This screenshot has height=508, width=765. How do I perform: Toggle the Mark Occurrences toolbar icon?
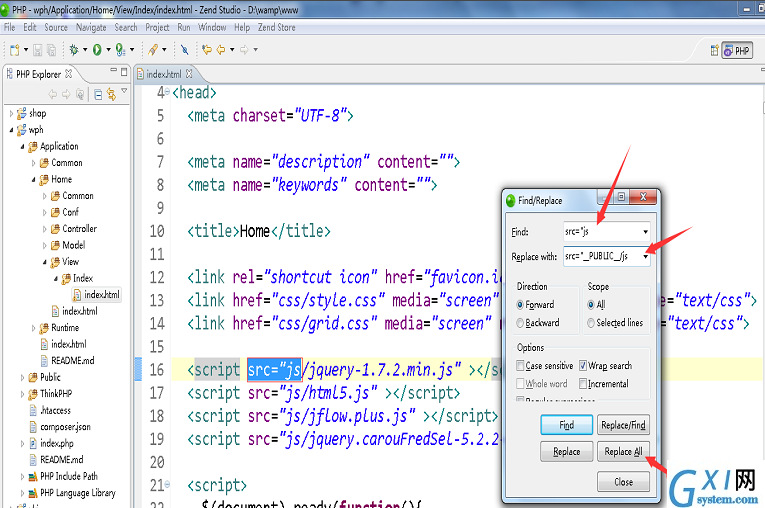point(184,50)
